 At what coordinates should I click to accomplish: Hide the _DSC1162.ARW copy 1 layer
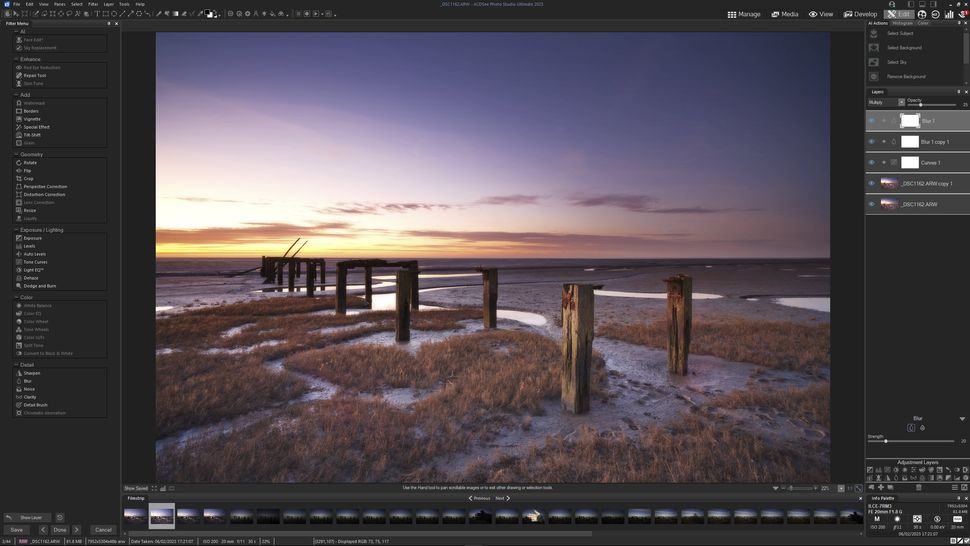pyautogui.click(x=872, y=184)
